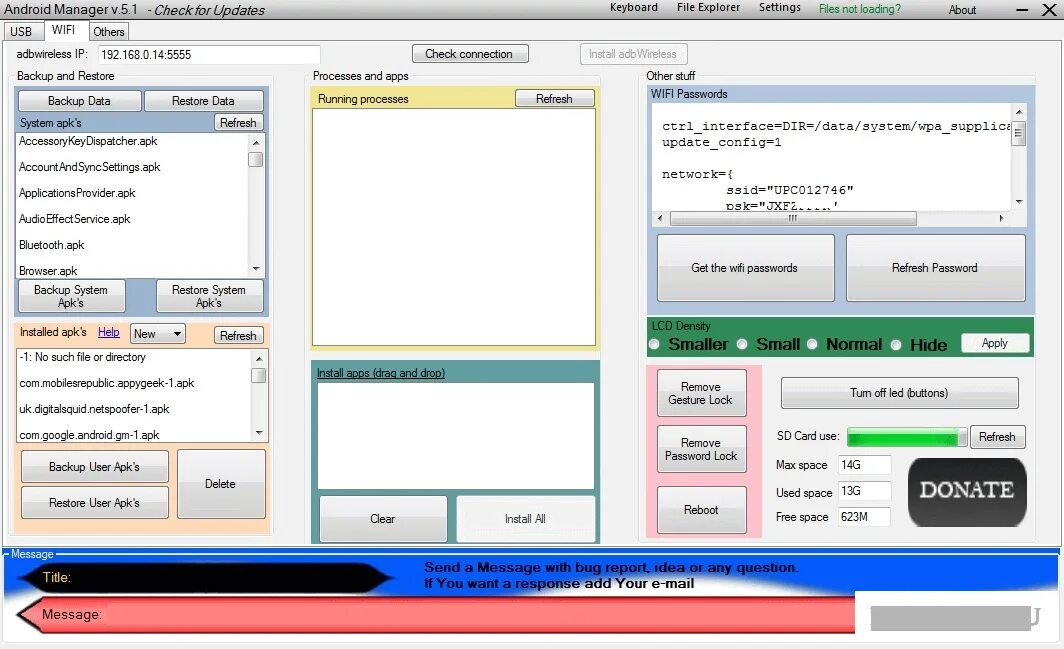Click Get the wifi passwords button
Image resolution: width=1064 pixels, height=649 pixels.
745,267
